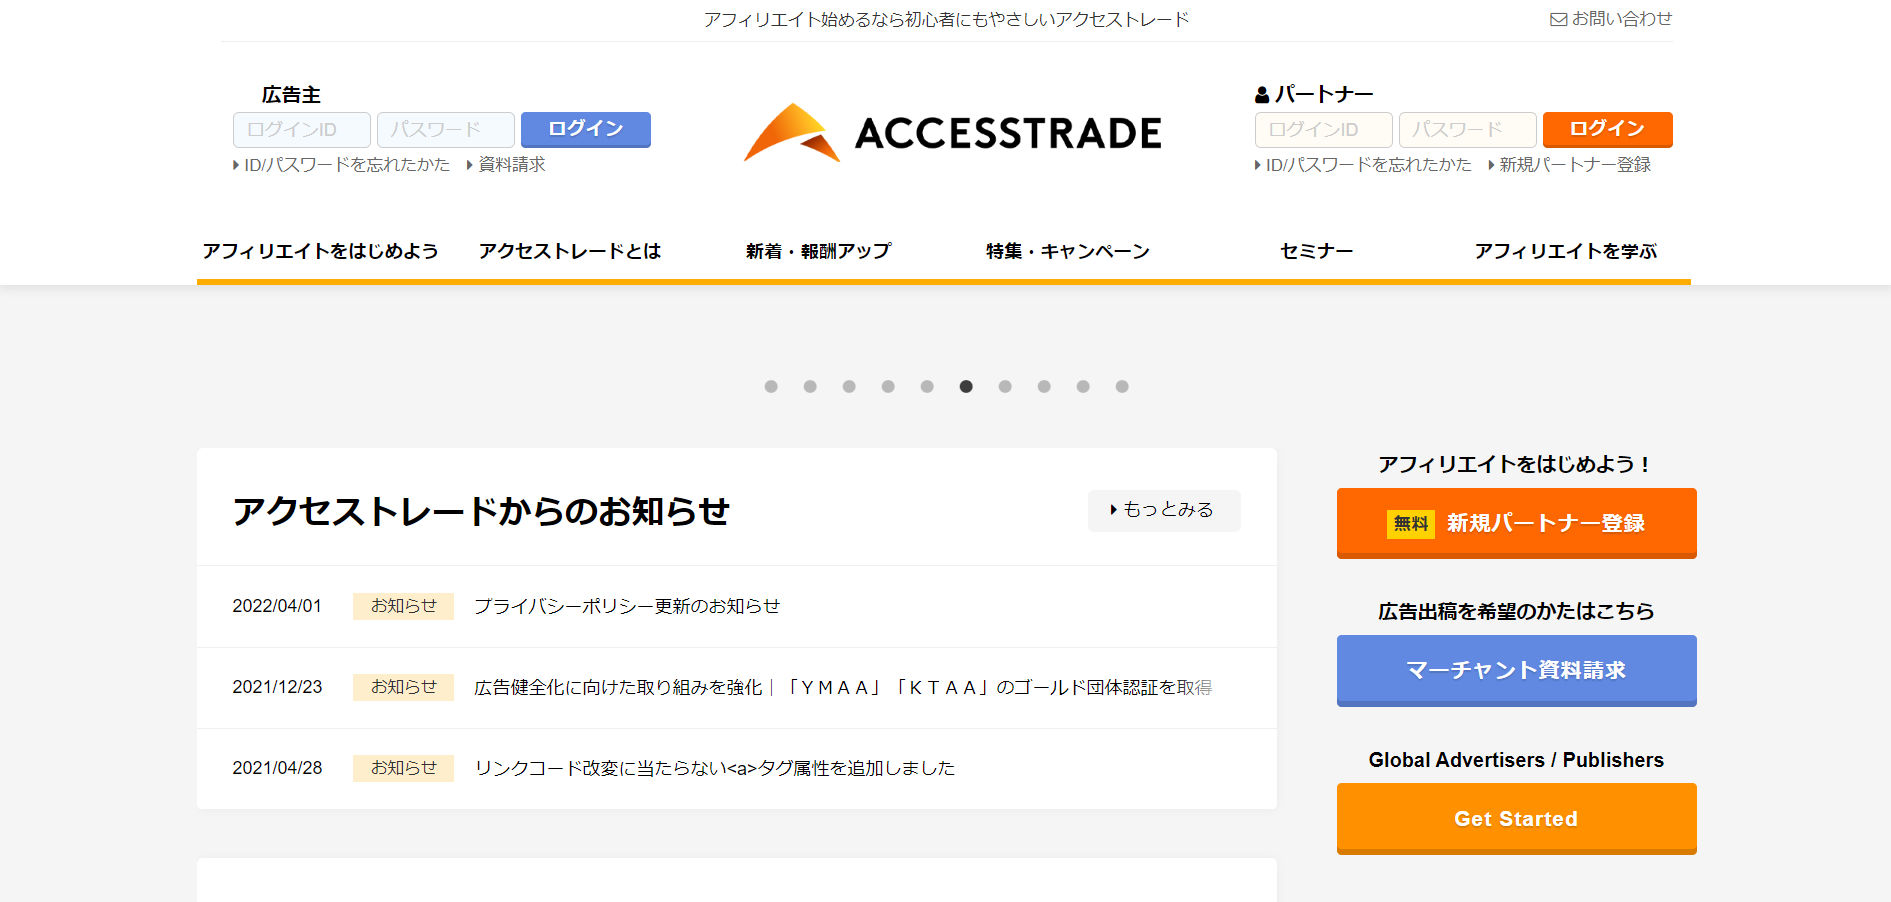This screenshot has height=902, width=1891.
Task: Click お知らせ tag on 2021/12/23 row
Action: 403,687
